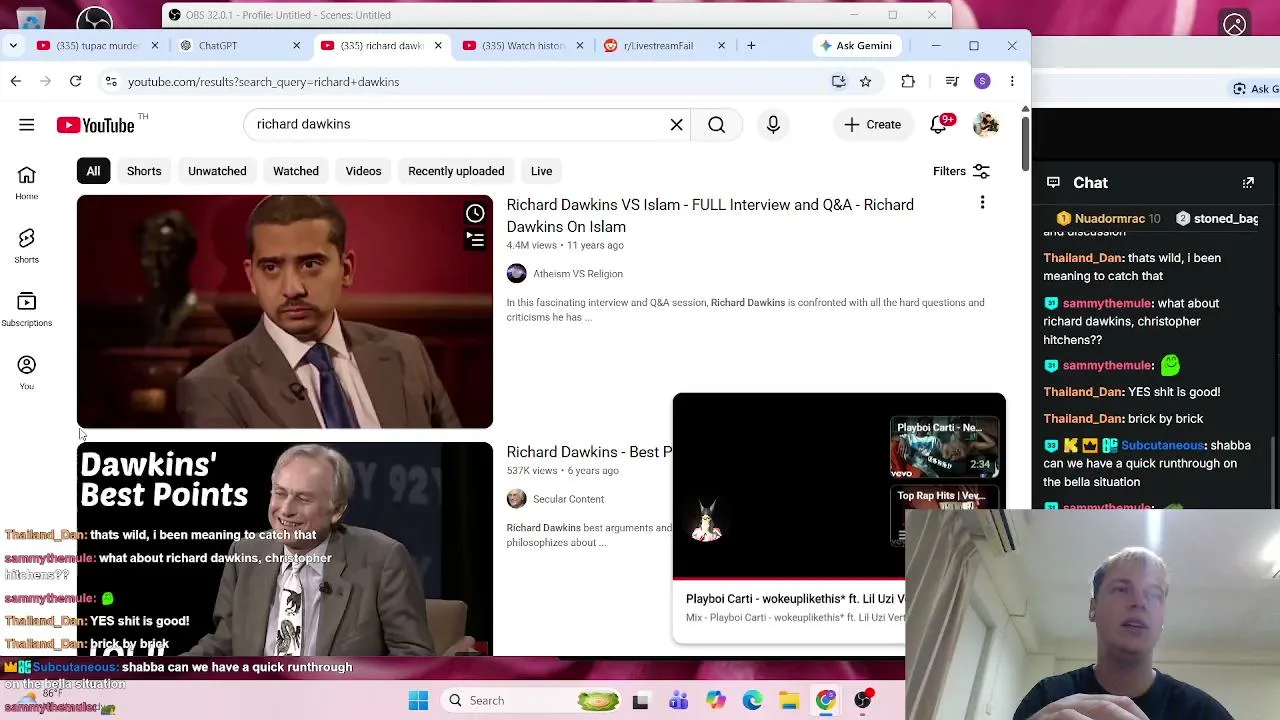Open the Chrome profile avatar
Image resolution: width=1280 pixels, height=720 pixels.
tap(982, 81)
